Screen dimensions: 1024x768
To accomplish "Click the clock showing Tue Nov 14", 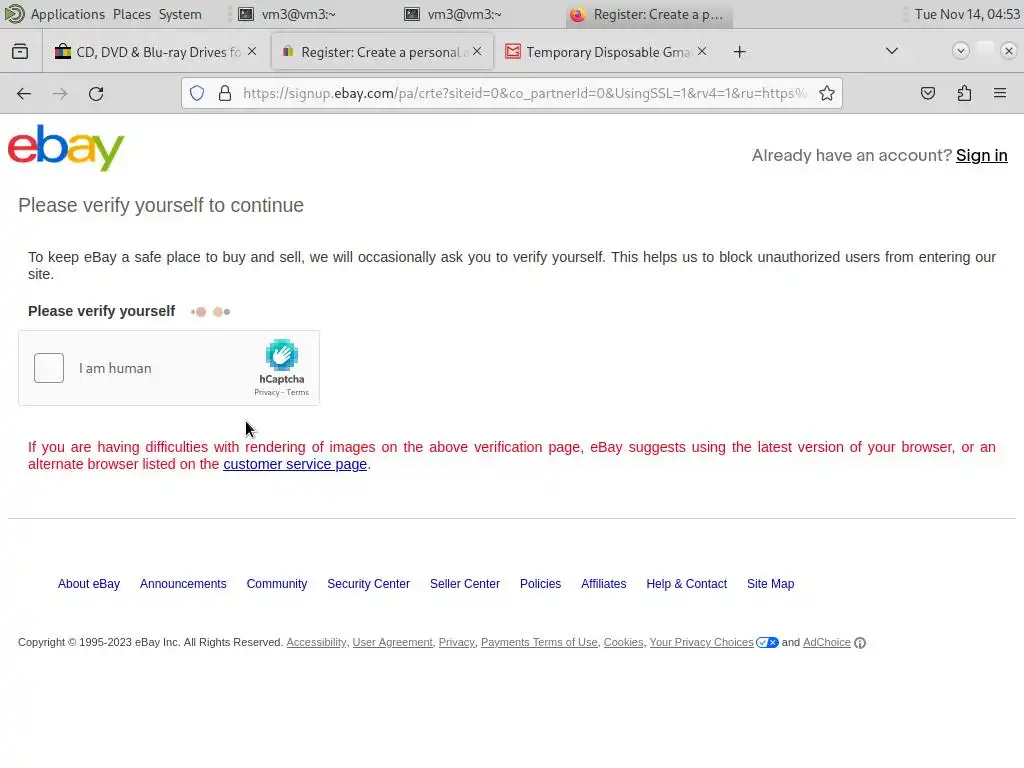I will (967, 14).
